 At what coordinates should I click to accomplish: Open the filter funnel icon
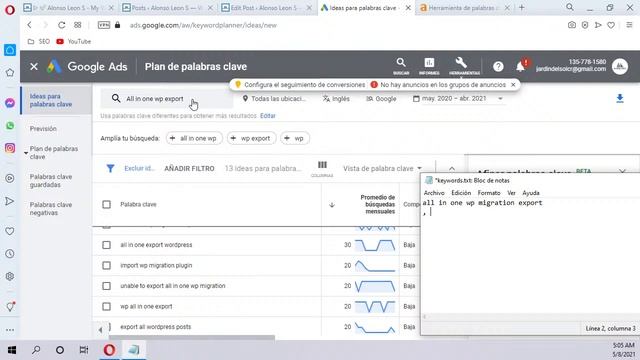(x=110, y=168)
